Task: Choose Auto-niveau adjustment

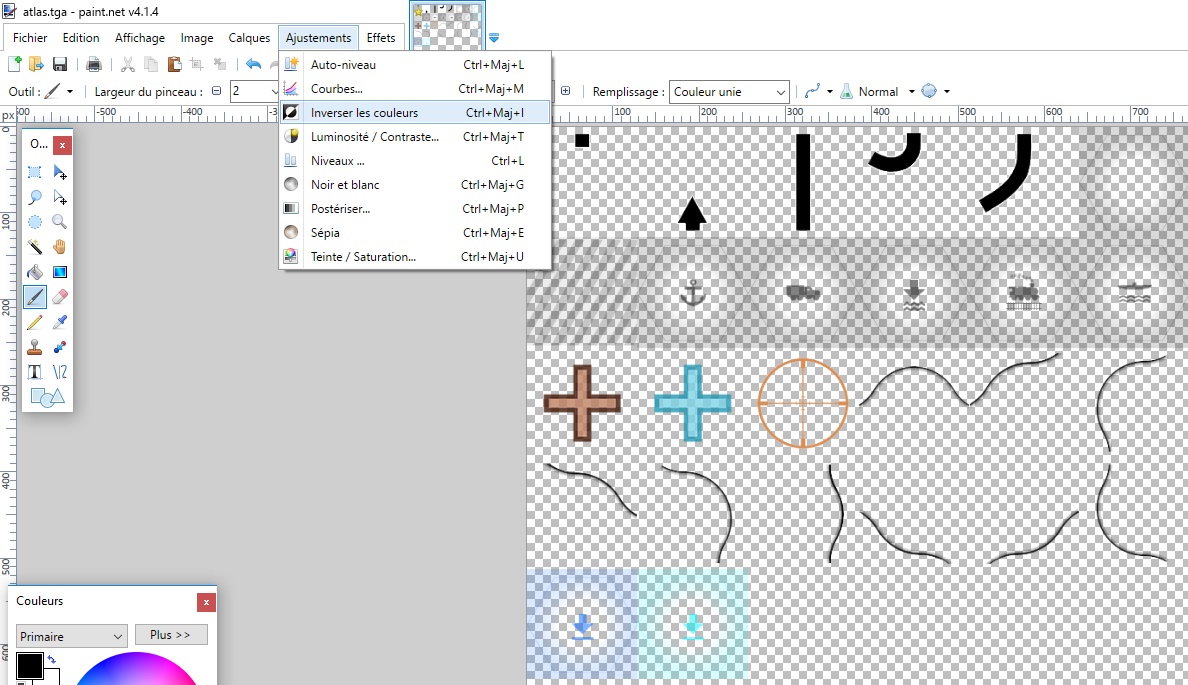Action: (x=414, y=64)
